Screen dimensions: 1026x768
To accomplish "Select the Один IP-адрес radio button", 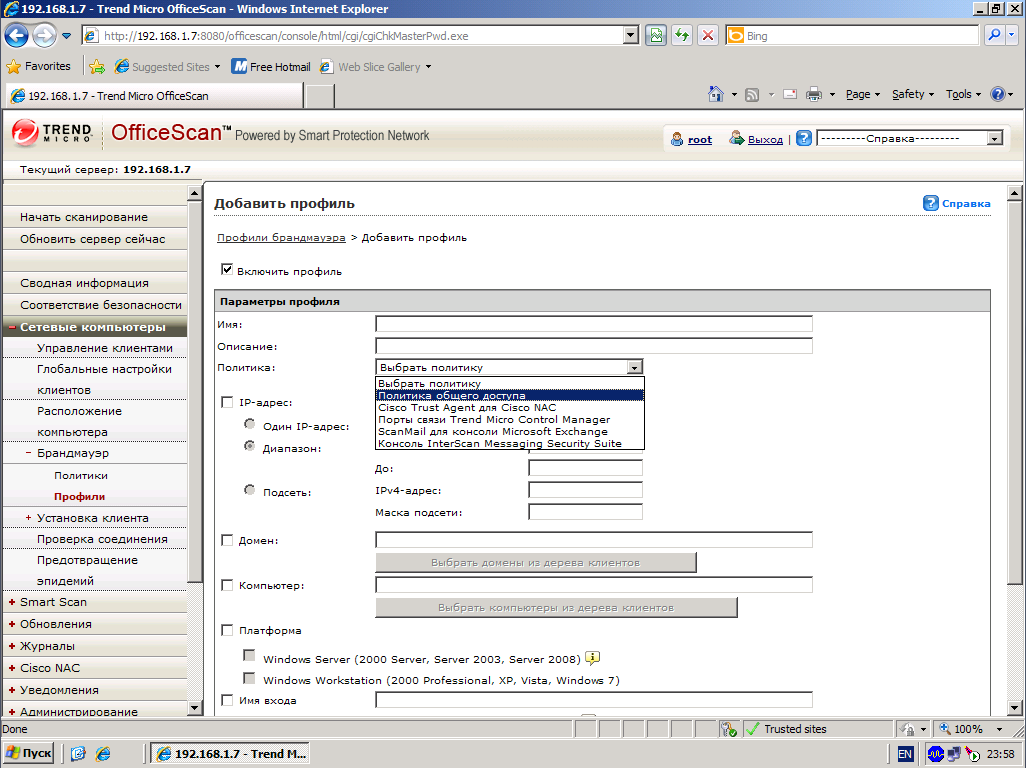I will coord(249,424).
